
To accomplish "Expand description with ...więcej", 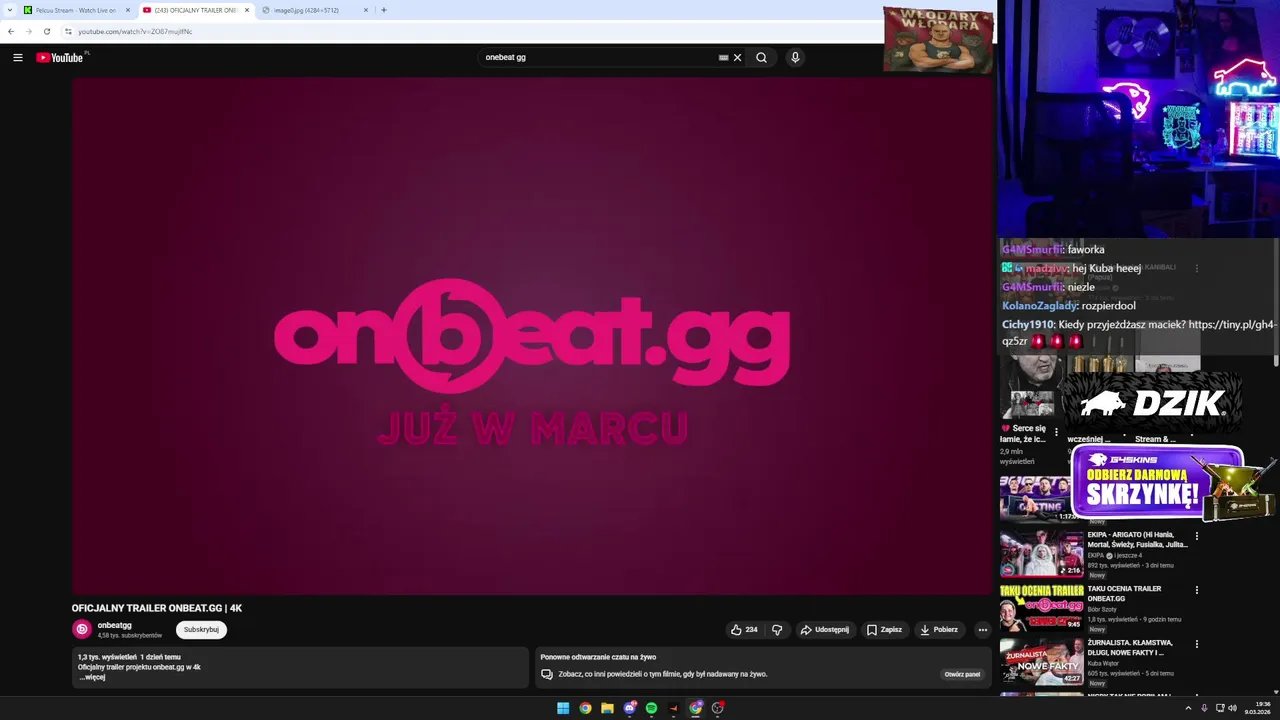I will 92,677.
